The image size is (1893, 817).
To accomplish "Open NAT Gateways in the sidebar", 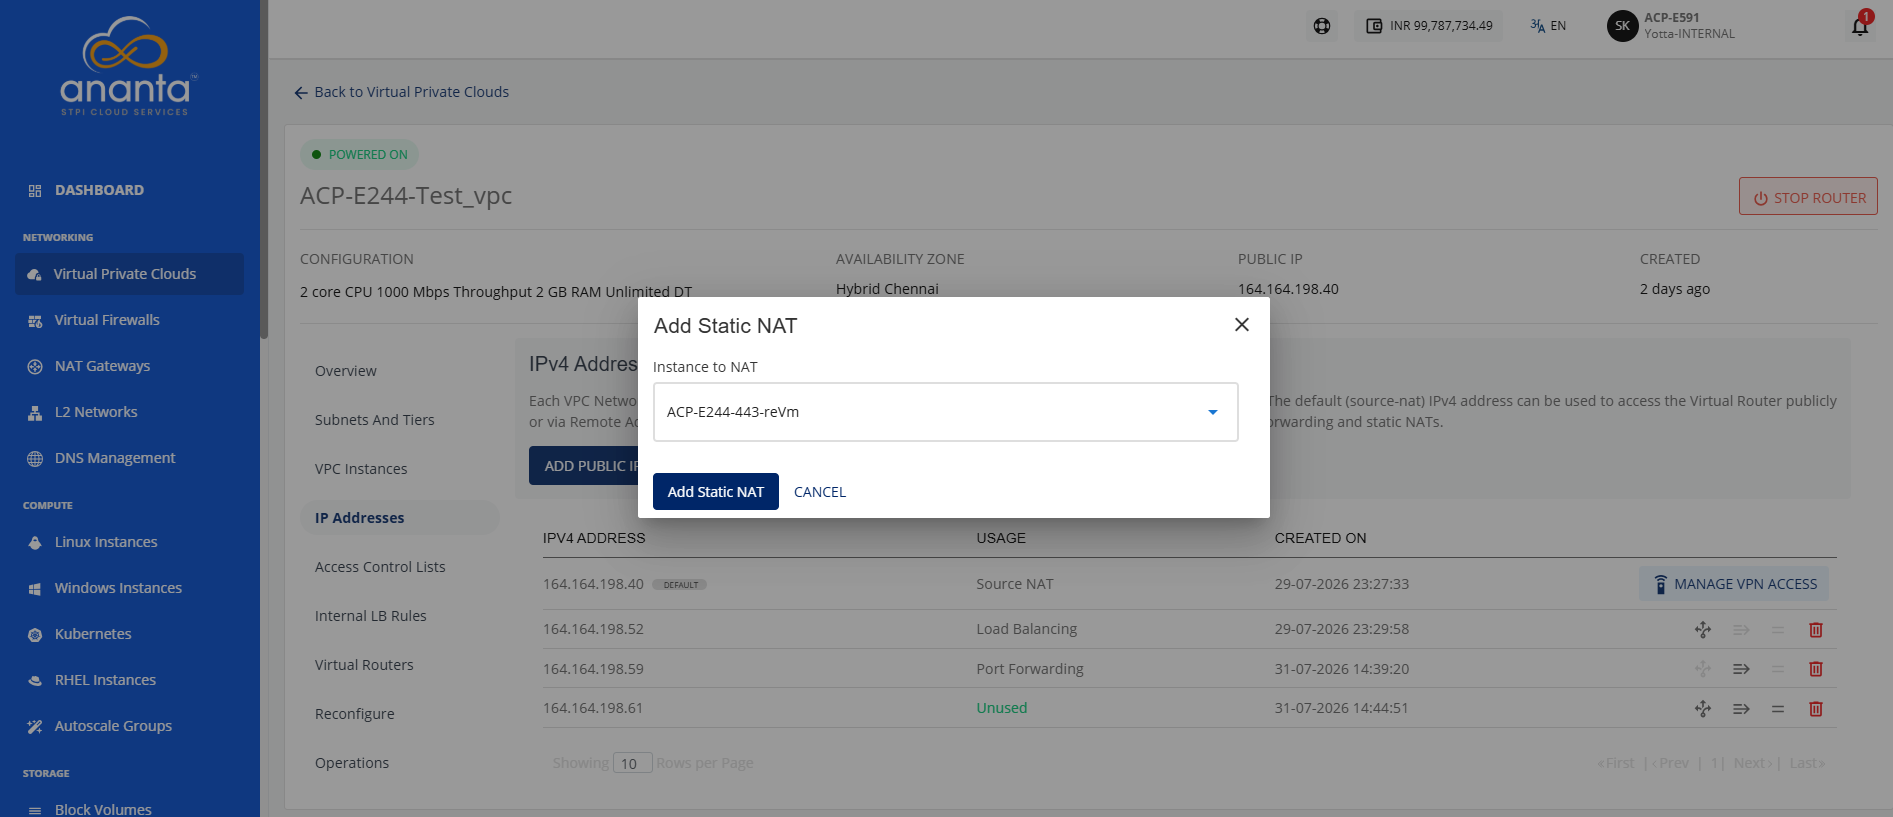I will pos(102,366).
